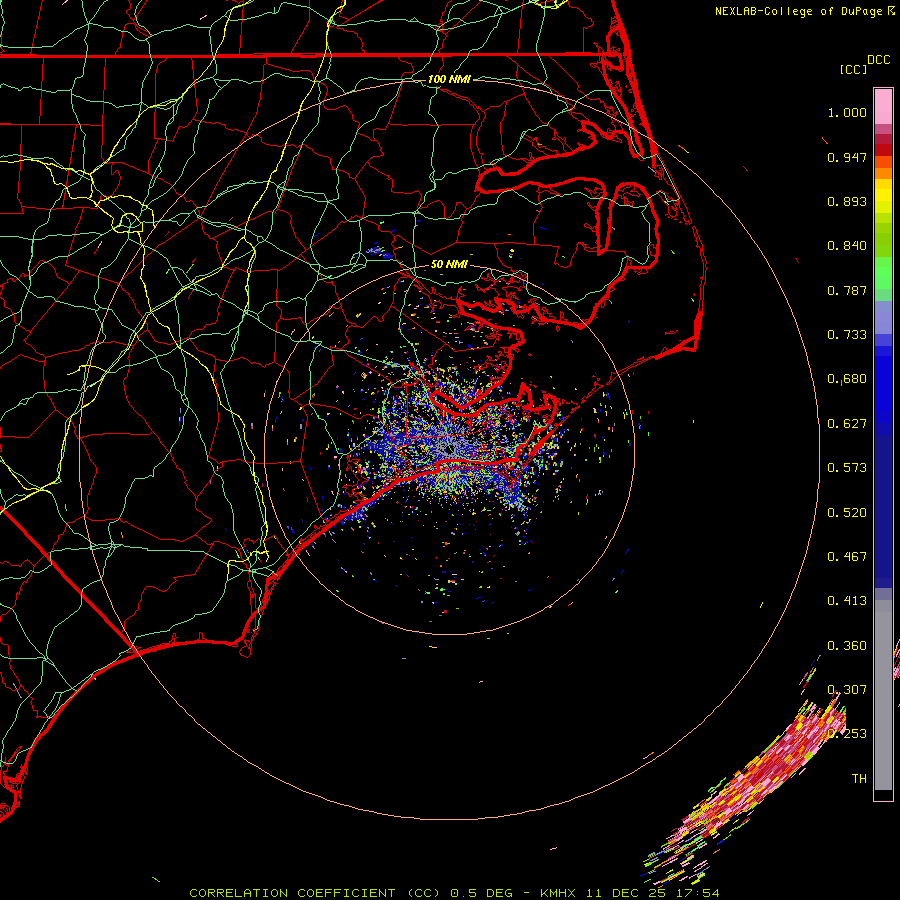Click the 0.573 scale value
Screen dimensions: 900x900
coord(847,468)
